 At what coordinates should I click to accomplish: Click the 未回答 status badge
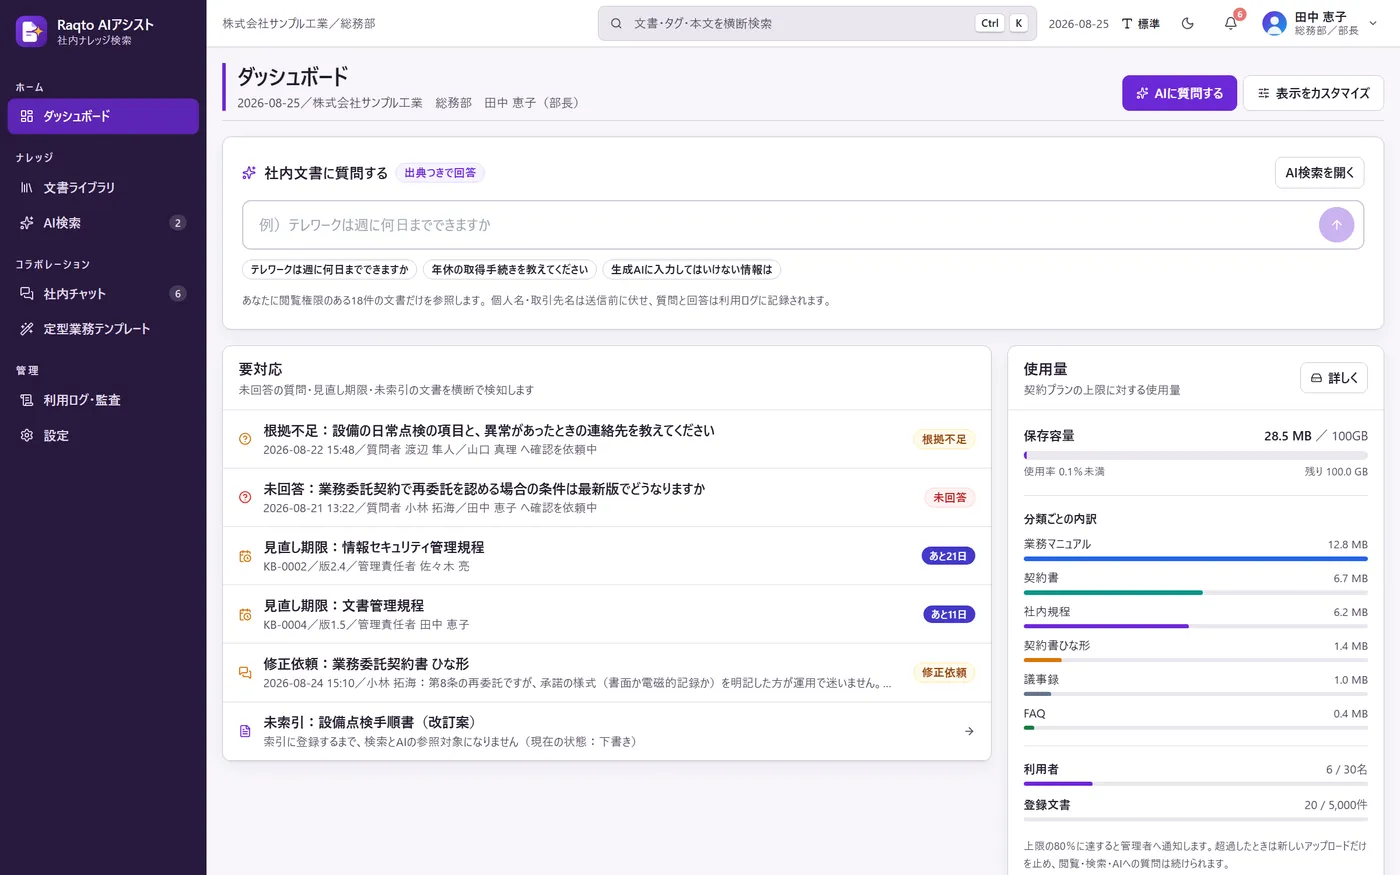click(950, 498)
